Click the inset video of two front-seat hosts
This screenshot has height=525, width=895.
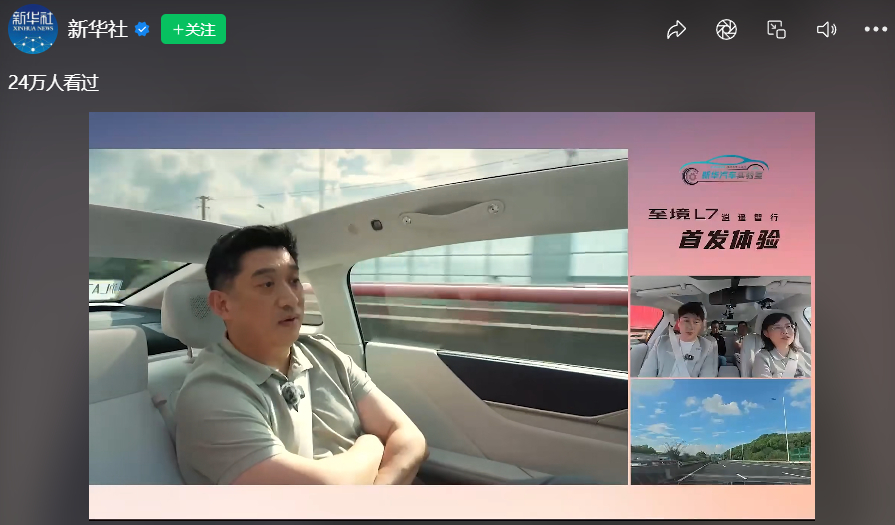click(x=720, y=326)
